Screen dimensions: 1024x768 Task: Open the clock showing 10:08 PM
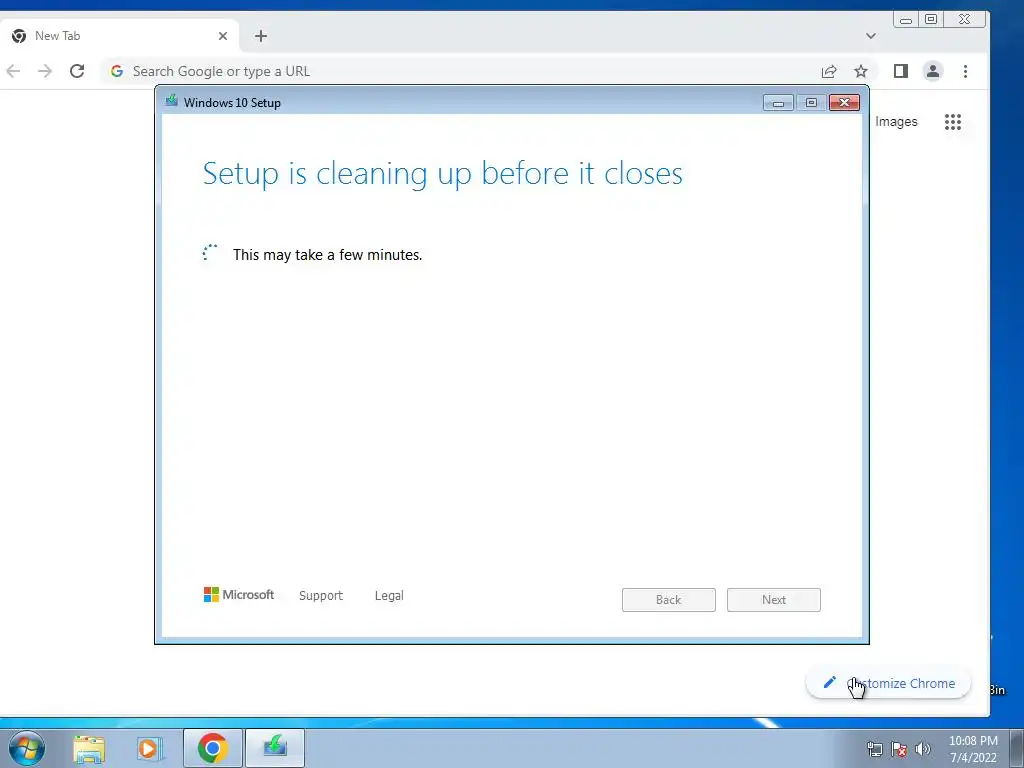973,749
